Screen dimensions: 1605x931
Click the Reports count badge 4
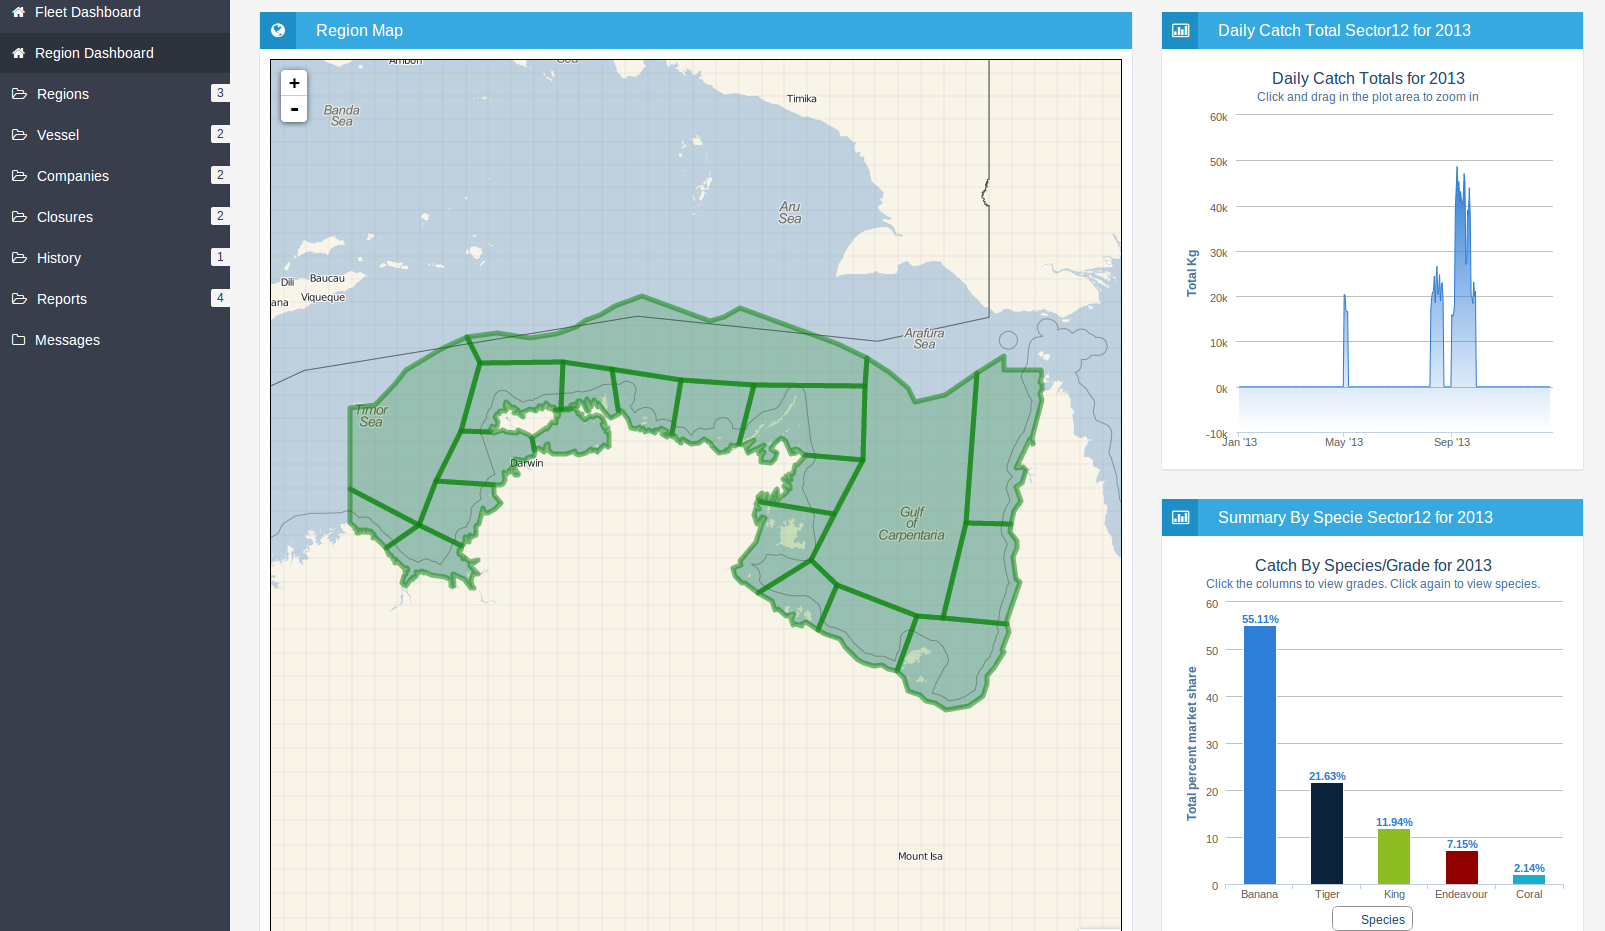tap(220, 298)
